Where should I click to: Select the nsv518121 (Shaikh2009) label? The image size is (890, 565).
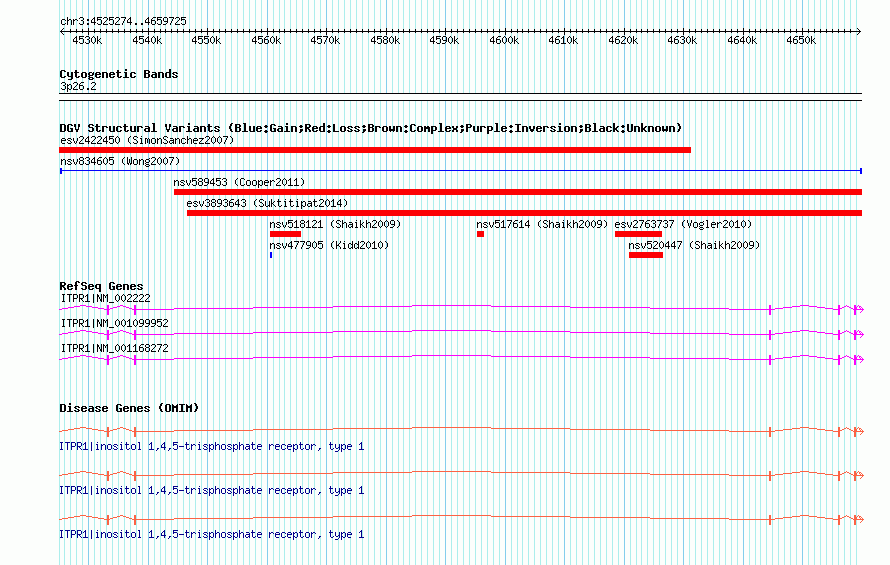335,224
